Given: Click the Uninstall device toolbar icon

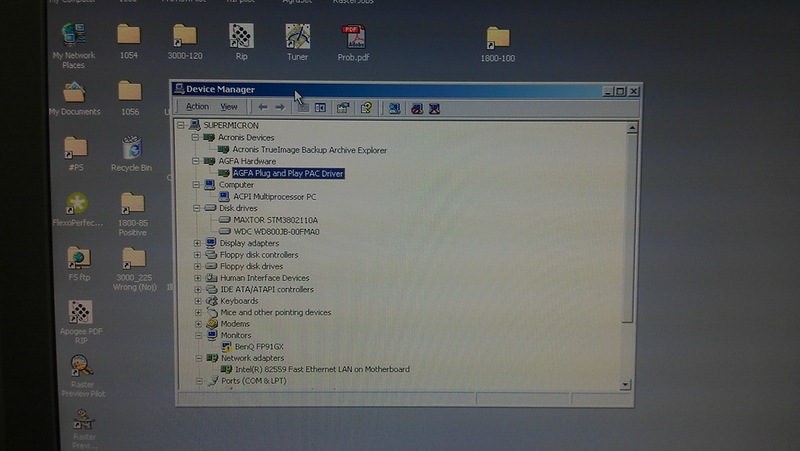Looking at the screenshot, I should coord(435,109).
